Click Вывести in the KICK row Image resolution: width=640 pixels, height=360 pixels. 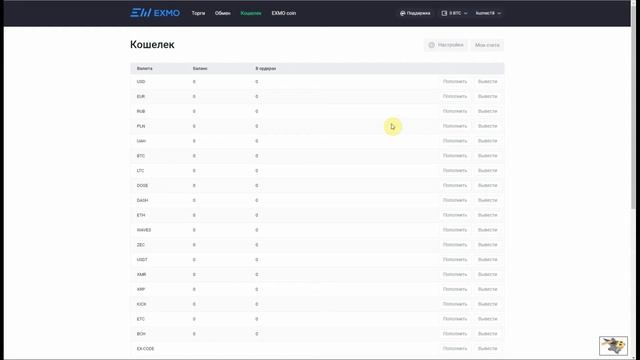point(487,304)
